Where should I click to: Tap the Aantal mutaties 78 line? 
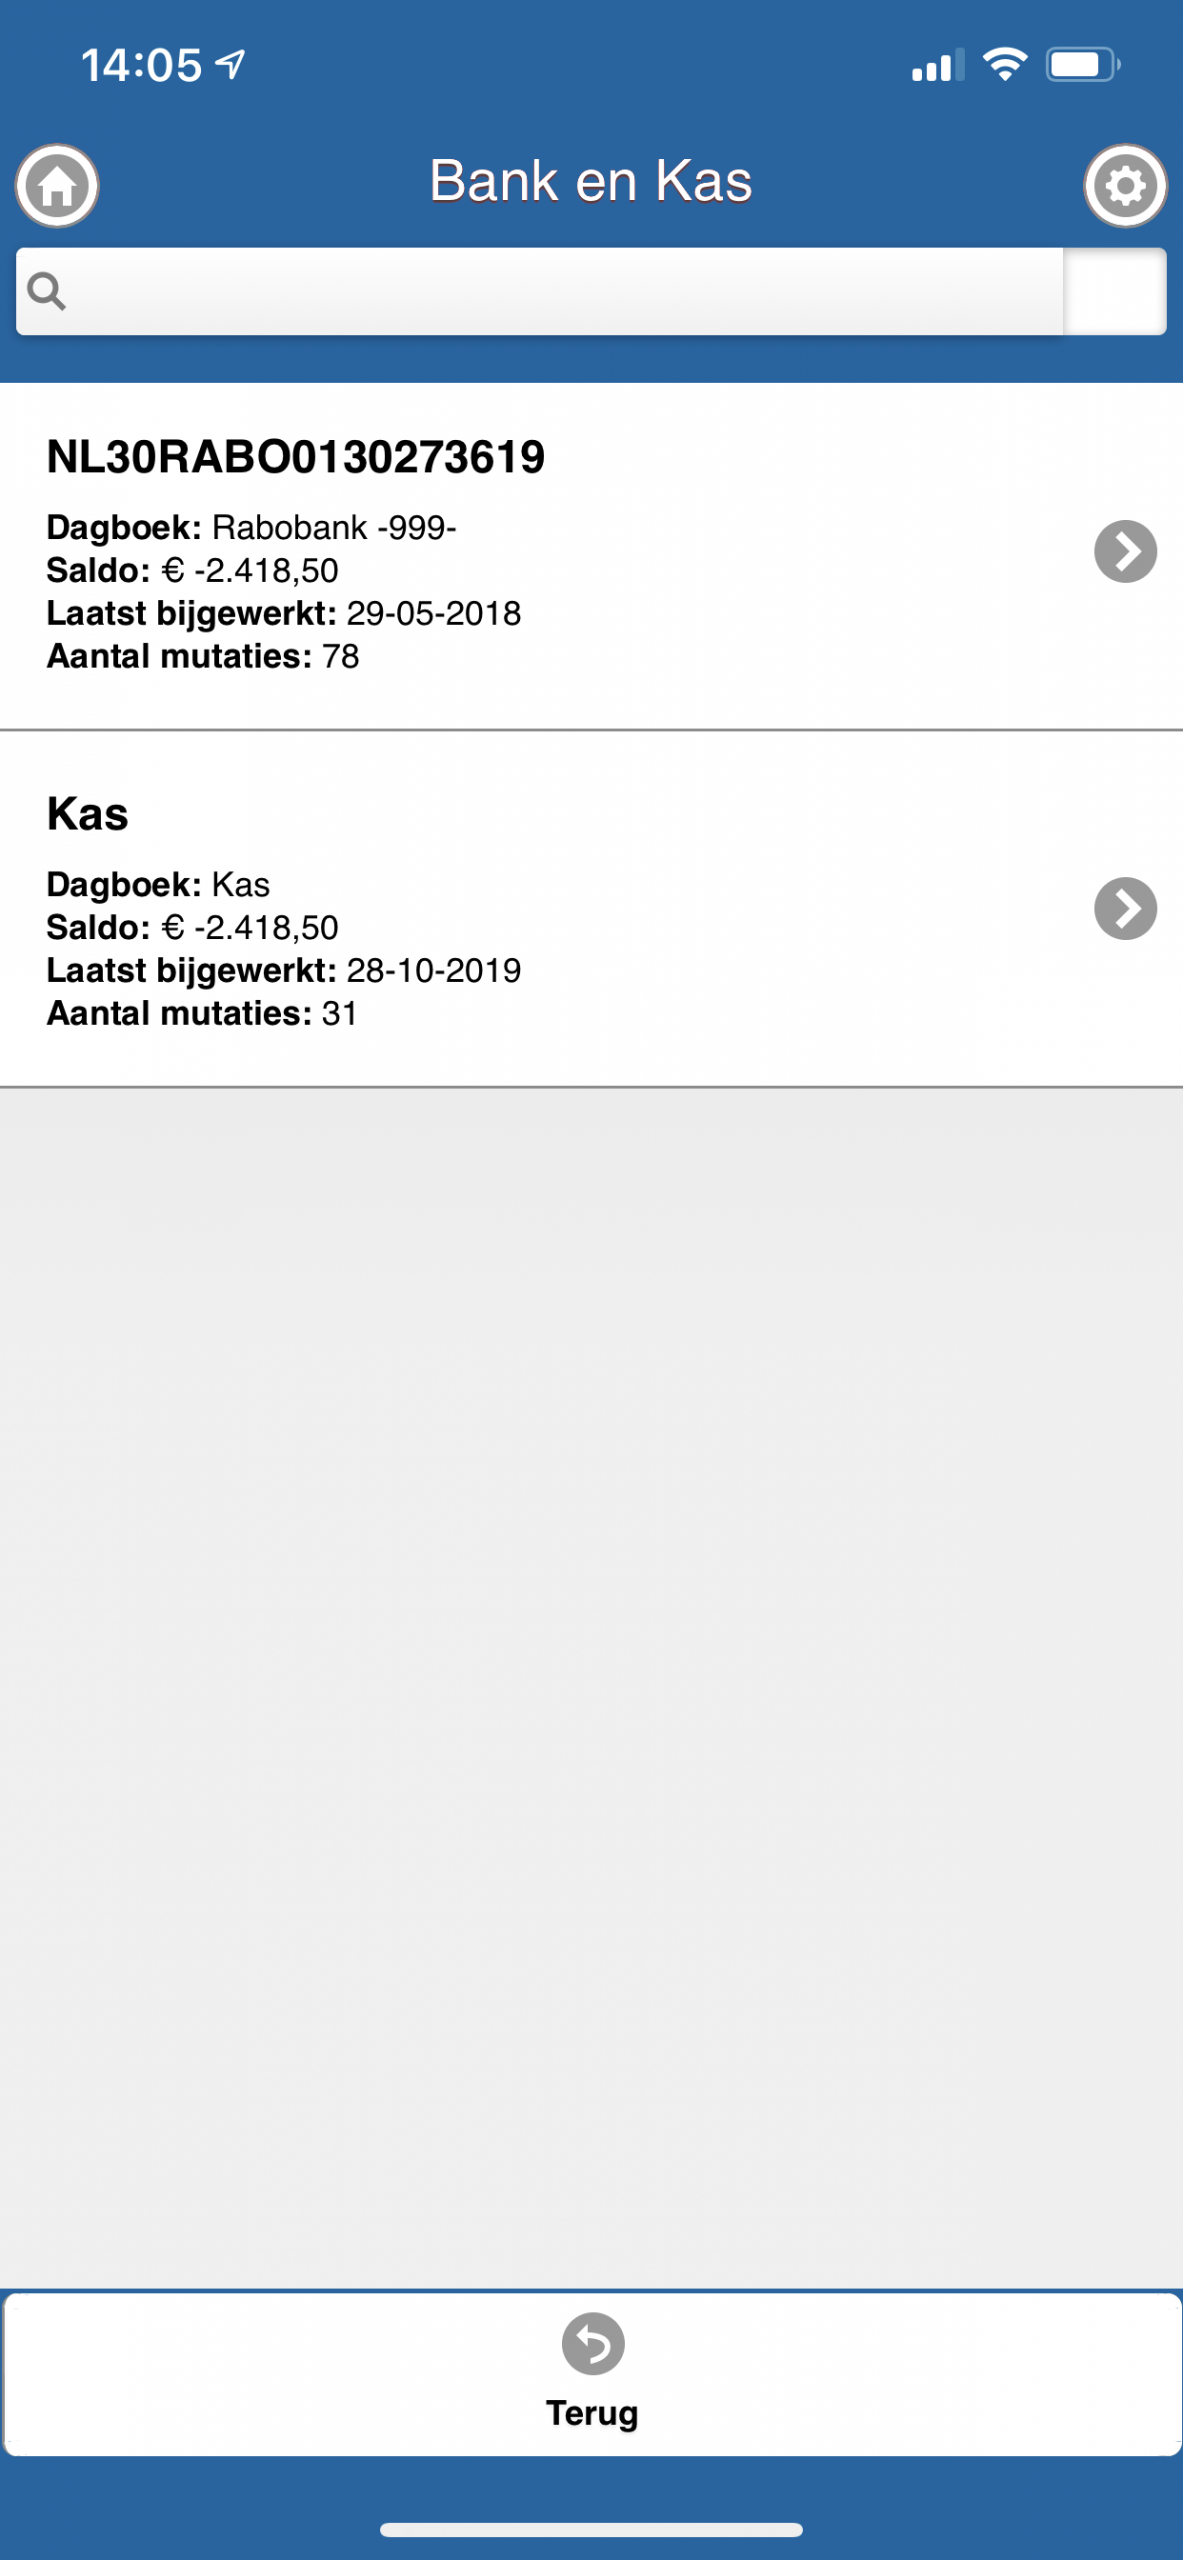pos(203,656)
